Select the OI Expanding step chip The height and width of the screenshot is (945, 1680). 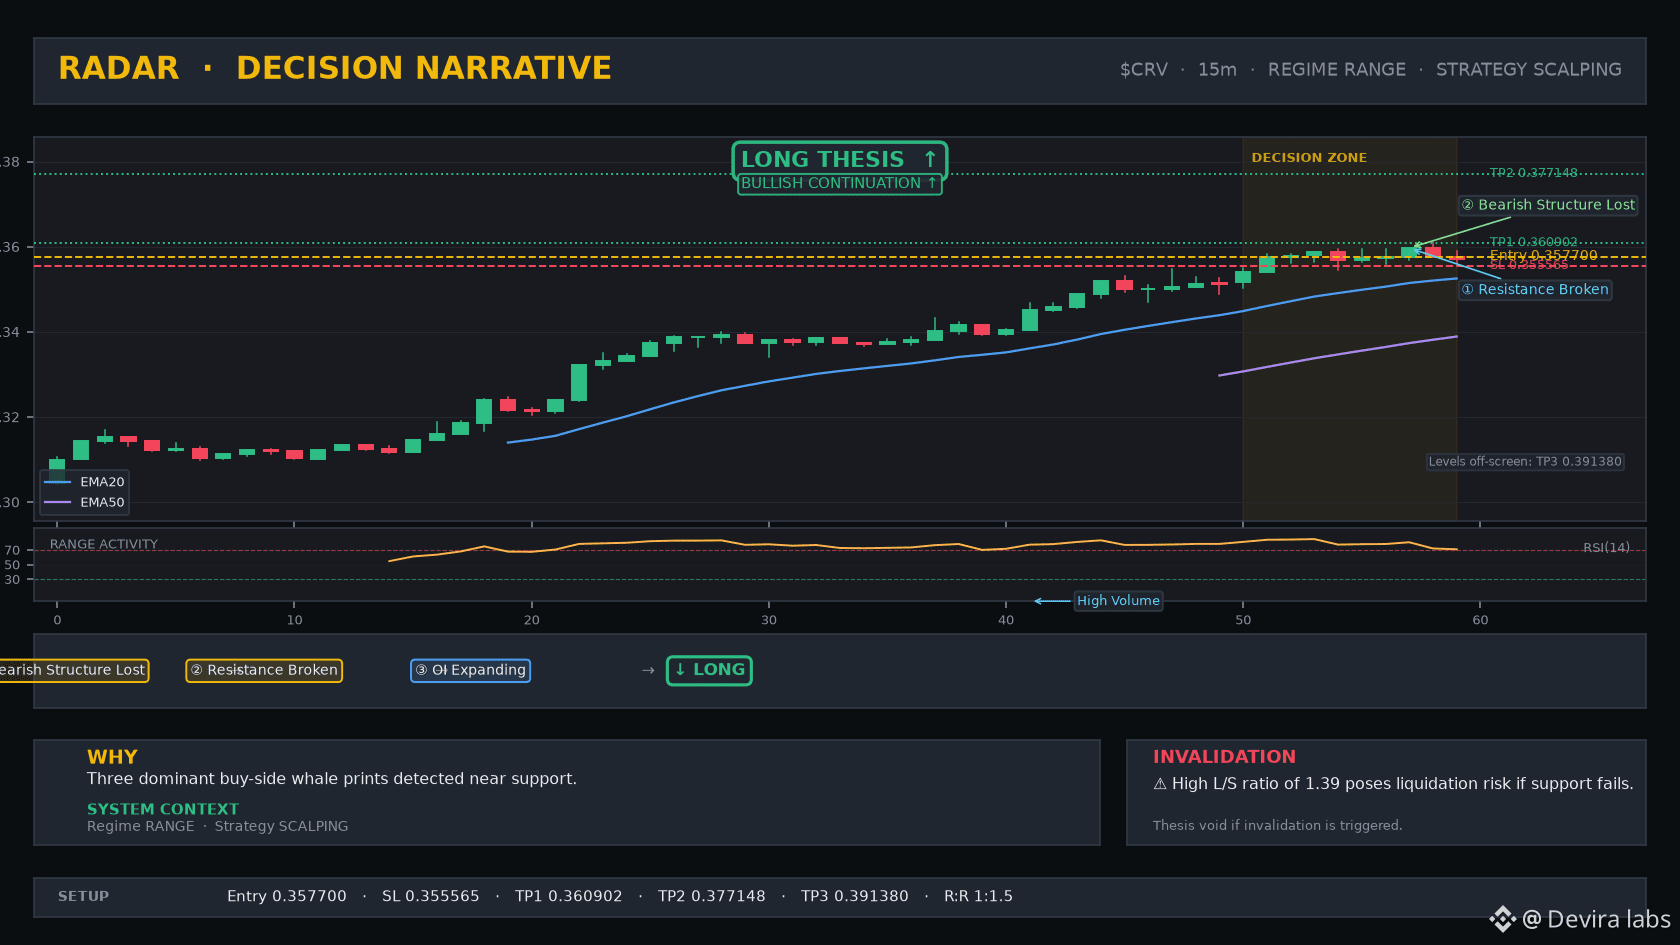tap(470, 670)
